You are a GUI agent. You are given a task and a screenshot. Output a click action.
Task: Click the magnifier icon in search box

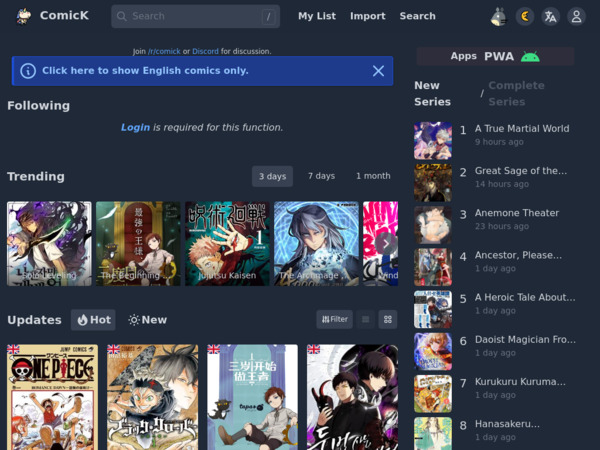click(122, 16)
